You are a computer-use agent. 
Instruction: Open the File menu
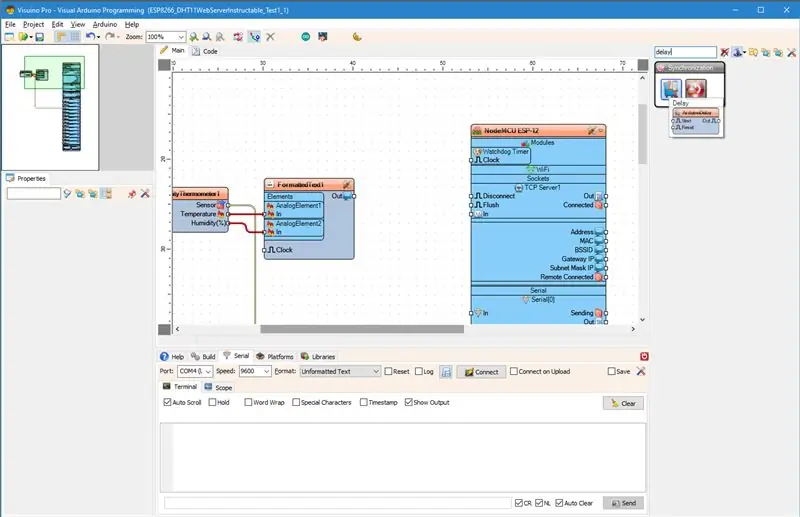click(10, 24)
